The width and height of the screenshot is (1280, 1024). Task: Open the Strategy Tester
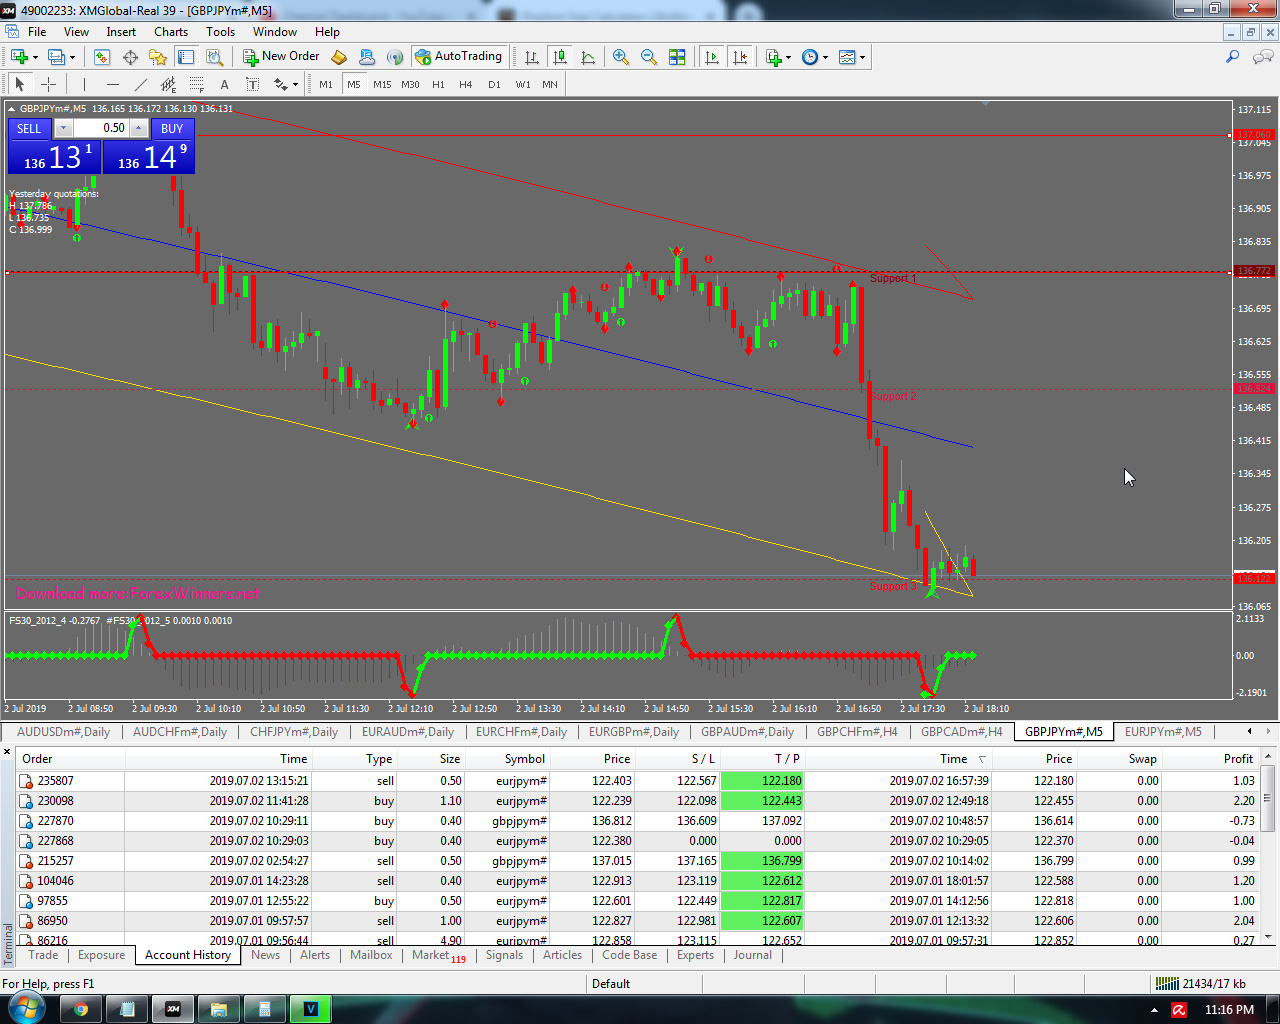coord(214,57)
